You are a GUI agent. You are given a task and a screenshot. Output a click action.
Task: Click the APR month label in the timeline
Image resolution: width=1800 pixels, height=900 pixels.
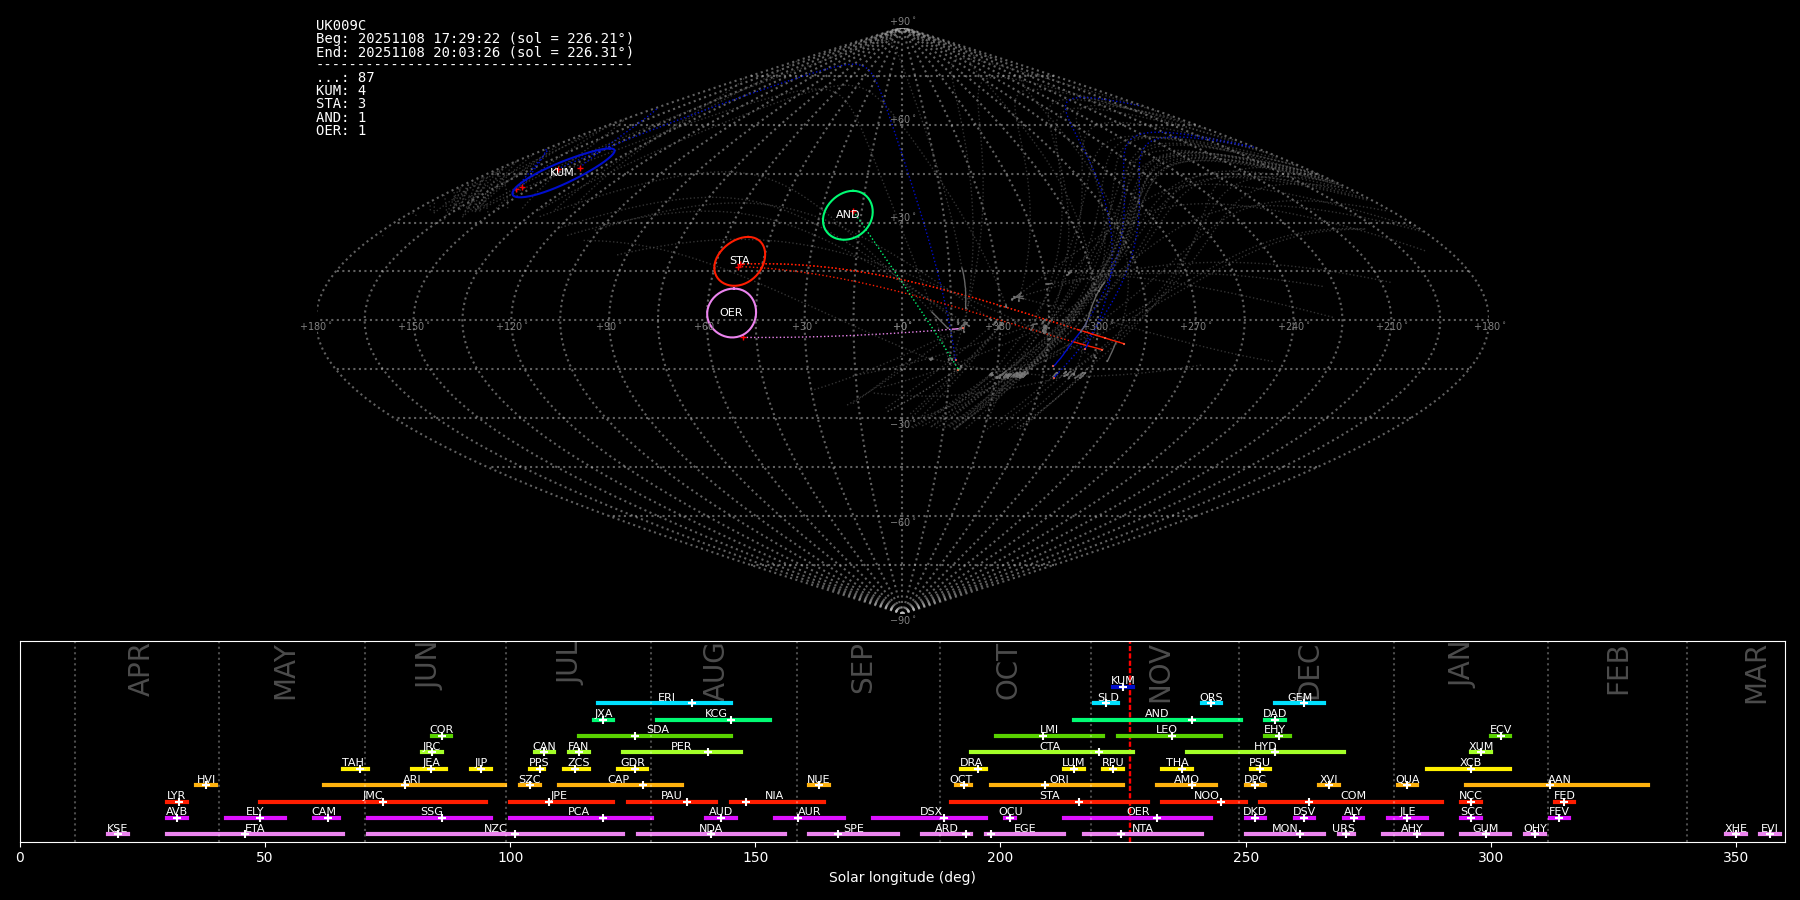pos(139,670)
